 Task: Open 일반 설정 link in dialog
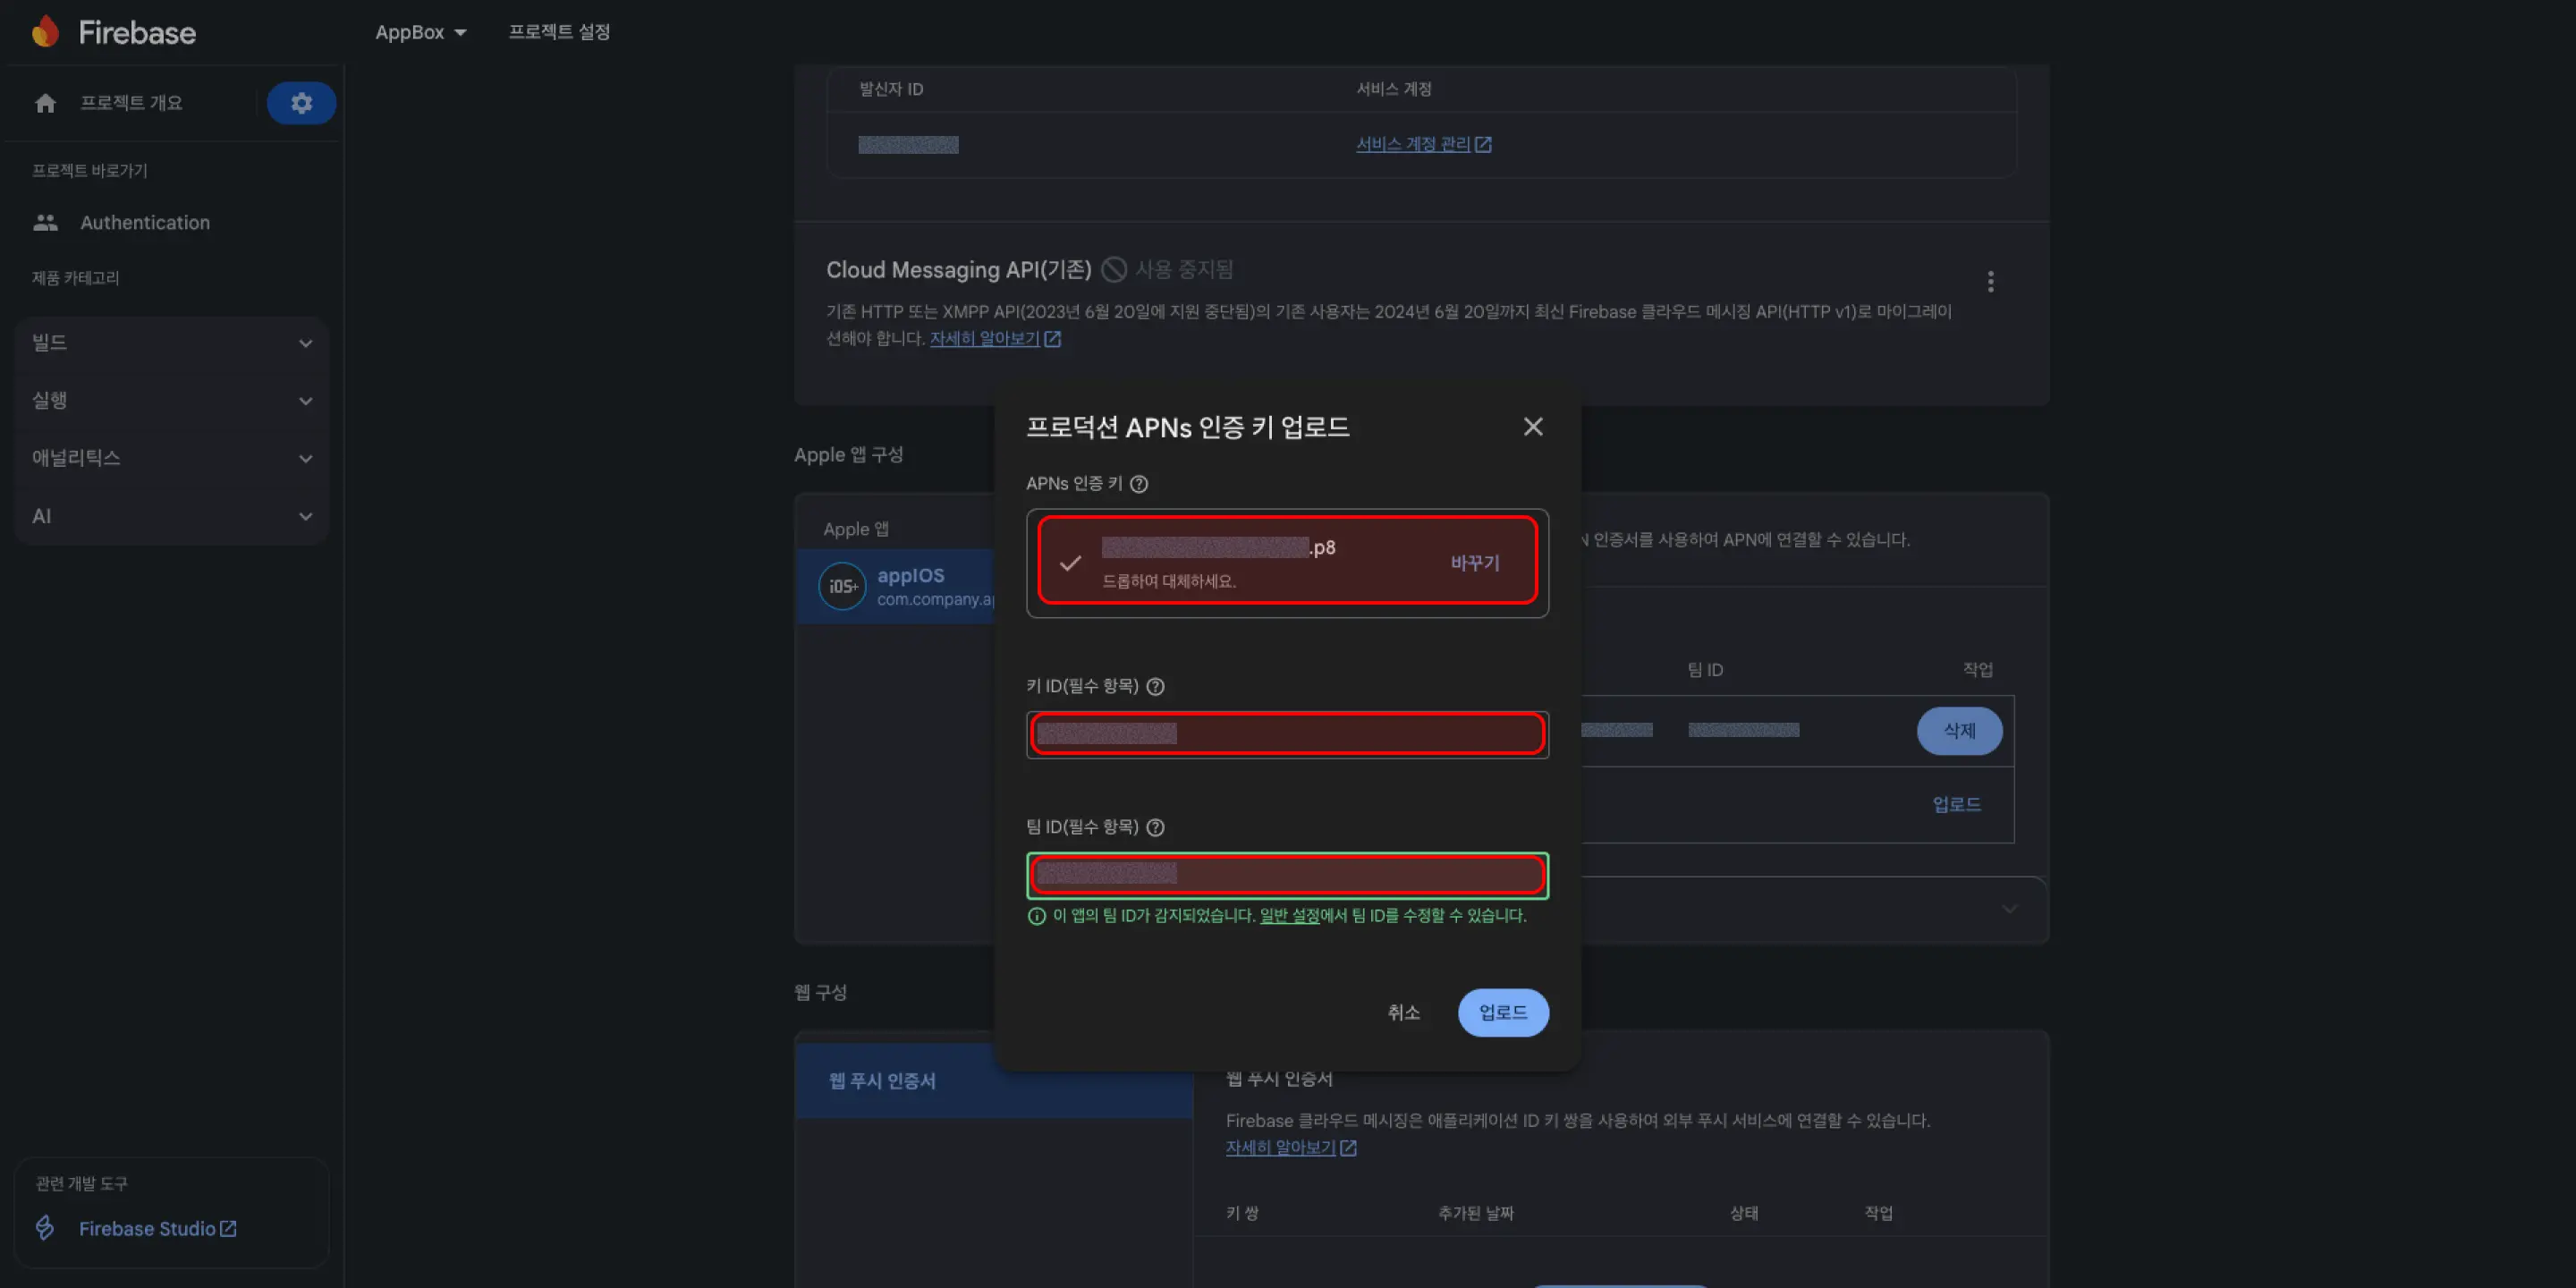1289,916
